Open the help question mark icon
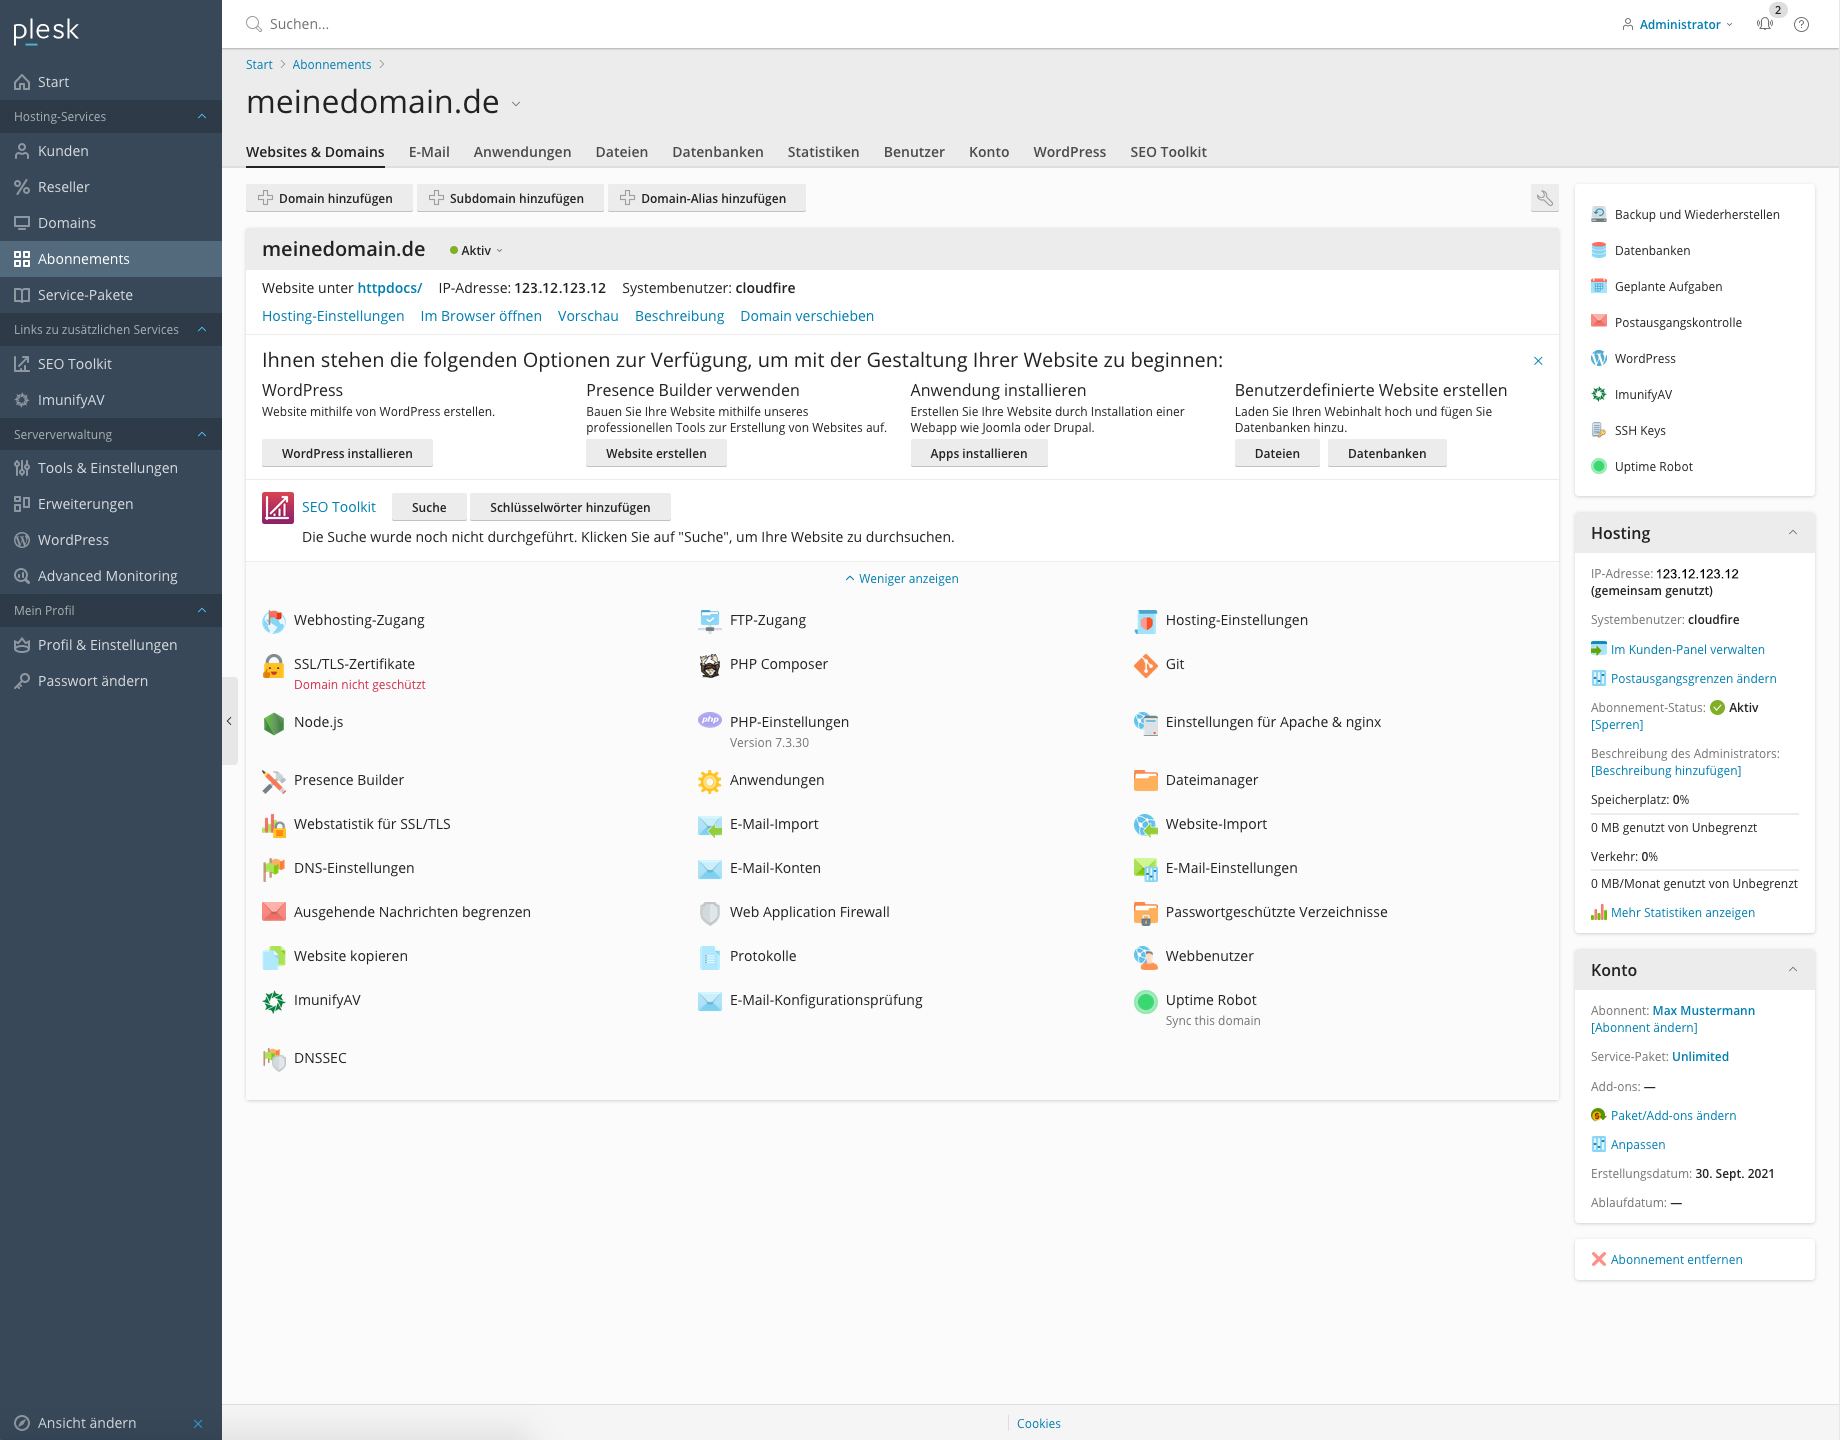The height and width of the screenshot is (1440, 1840). 1801,24
